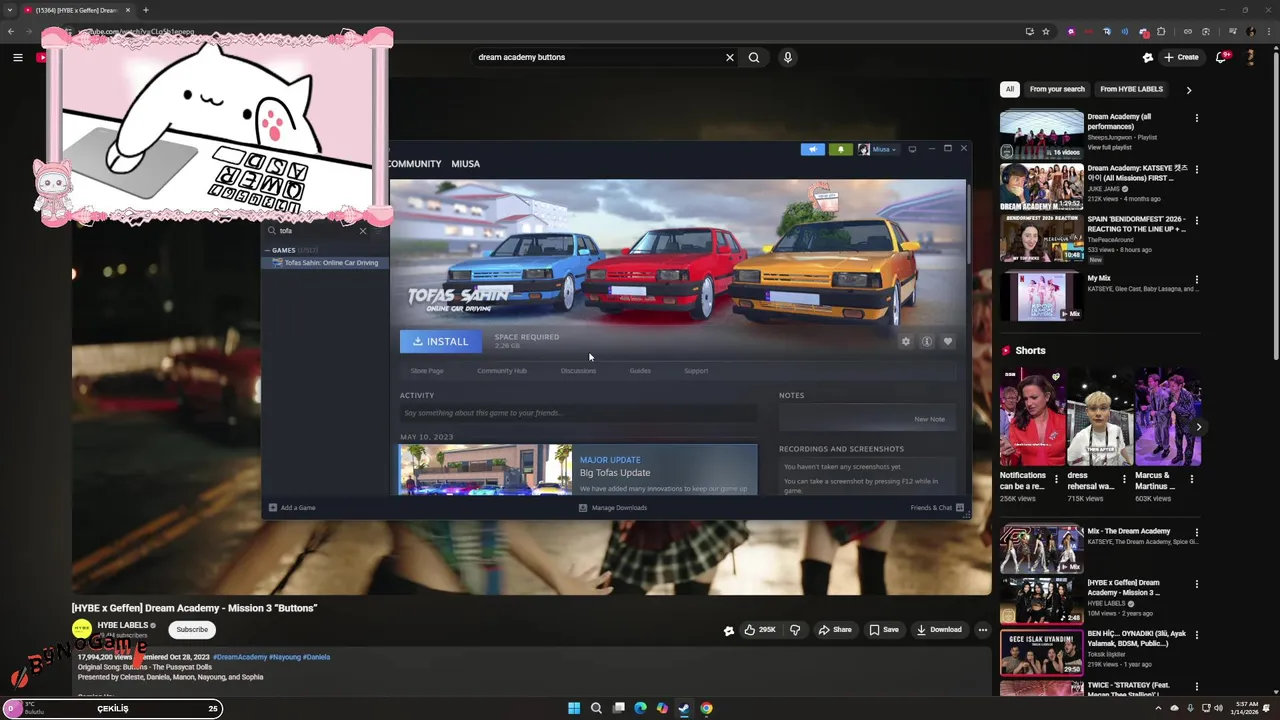The image size is (1280, 720).
Task: Select 'From HYBE LABELS' filter chip
Action: pos(1132,89)
